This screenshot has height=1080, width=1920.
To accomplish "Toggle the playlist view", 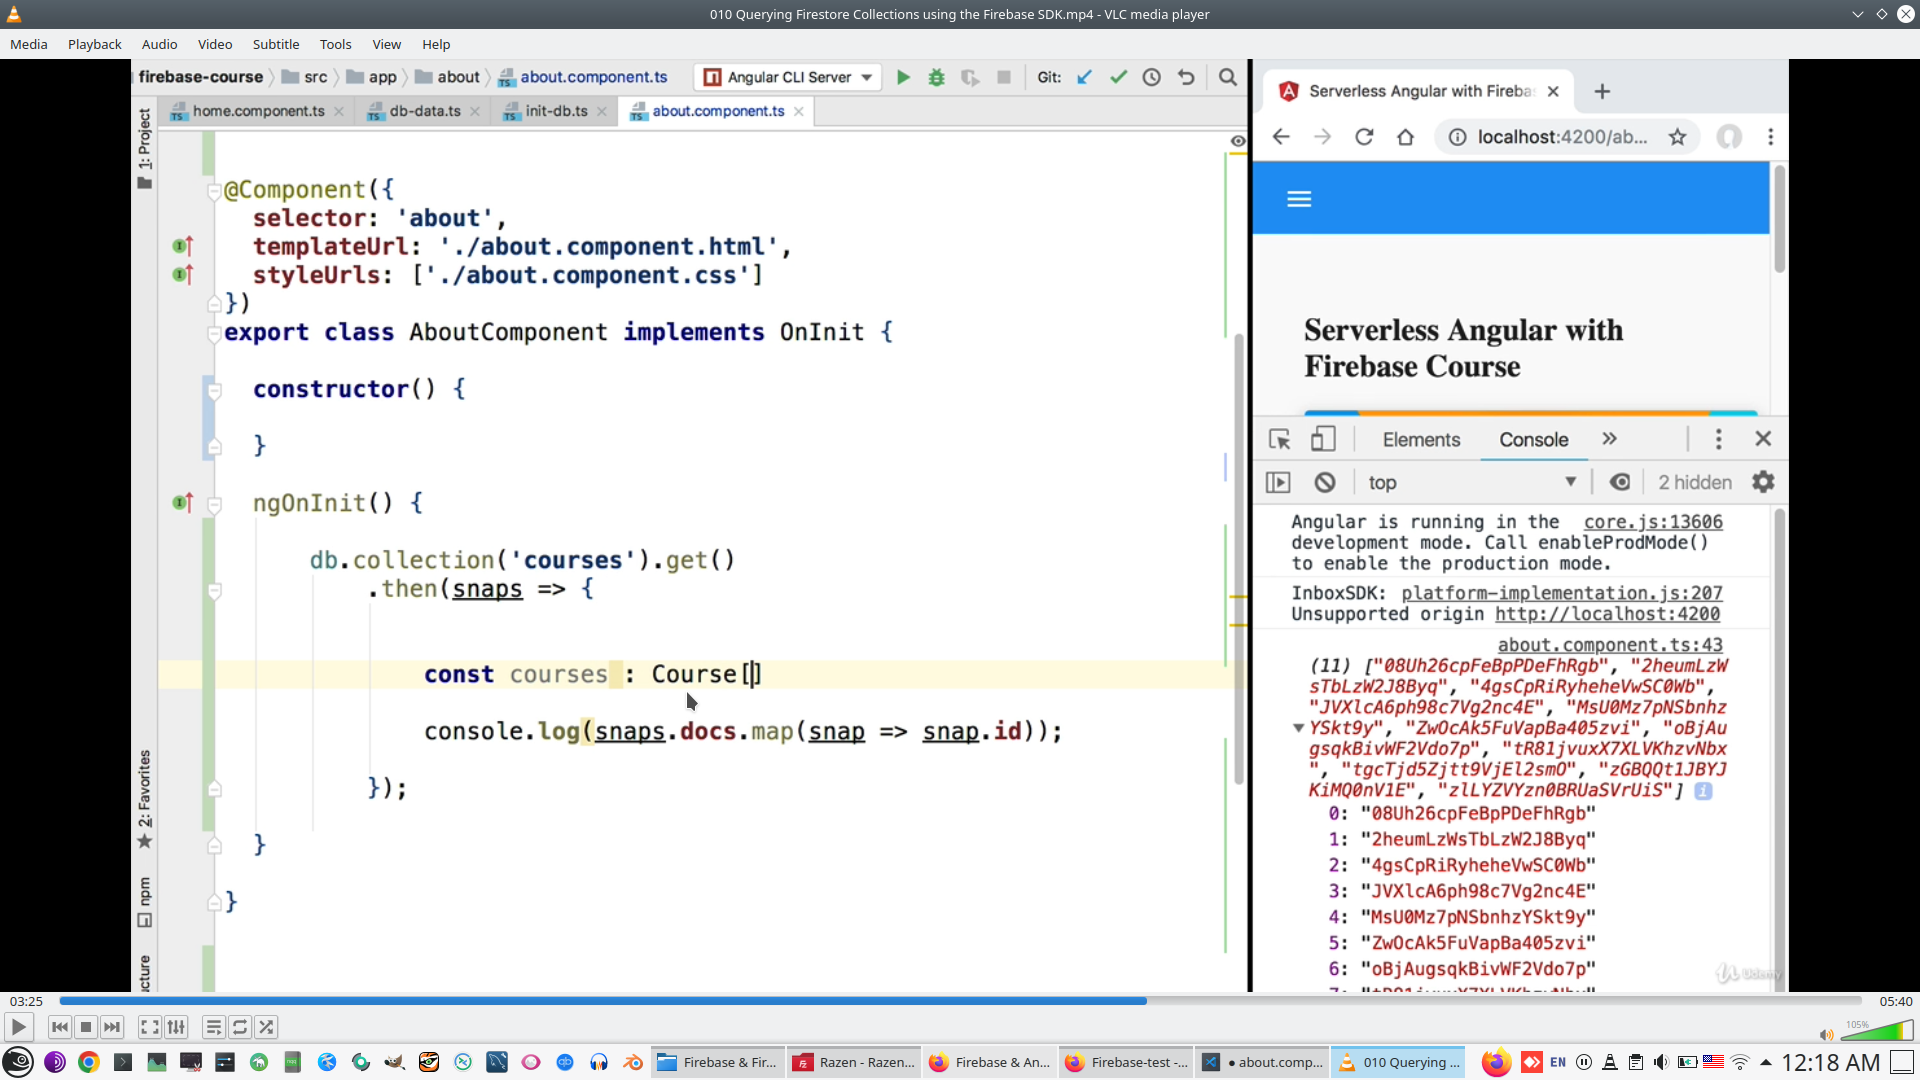I will 213,1027.
